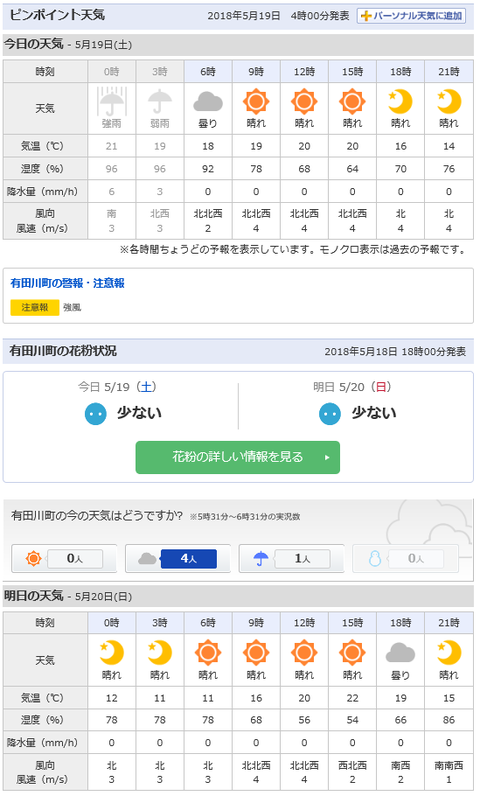
Task: Click tomorrow 21時 humidity value 86
Action: (449, 720)
